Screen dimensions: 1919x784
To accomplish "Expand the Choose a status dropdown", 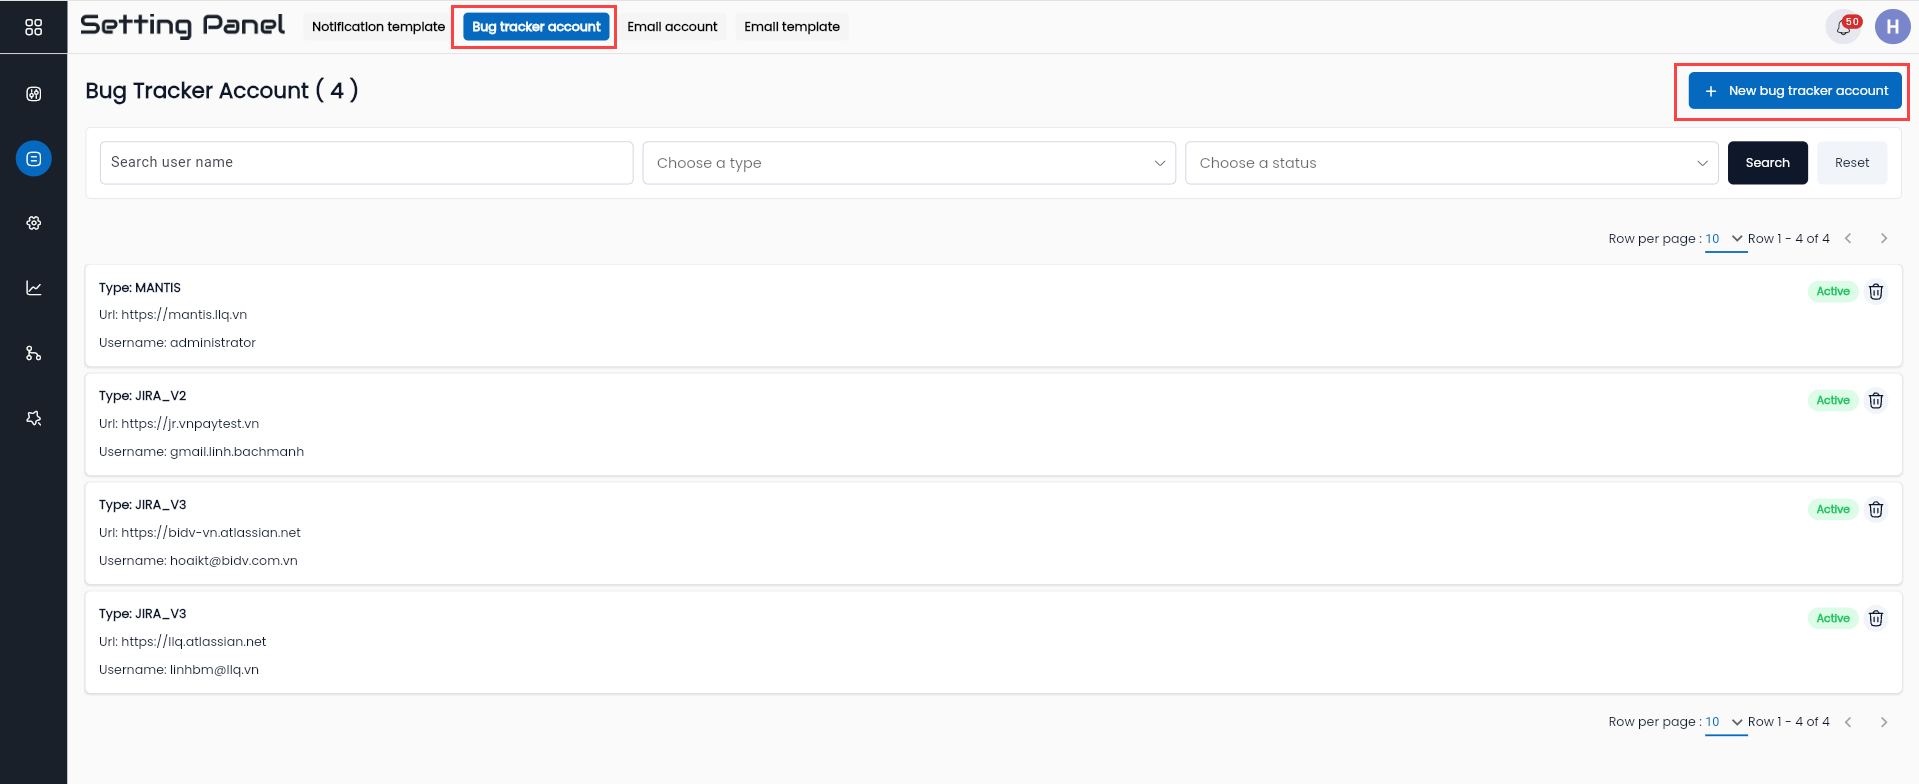I will [x=1451, y=163].
